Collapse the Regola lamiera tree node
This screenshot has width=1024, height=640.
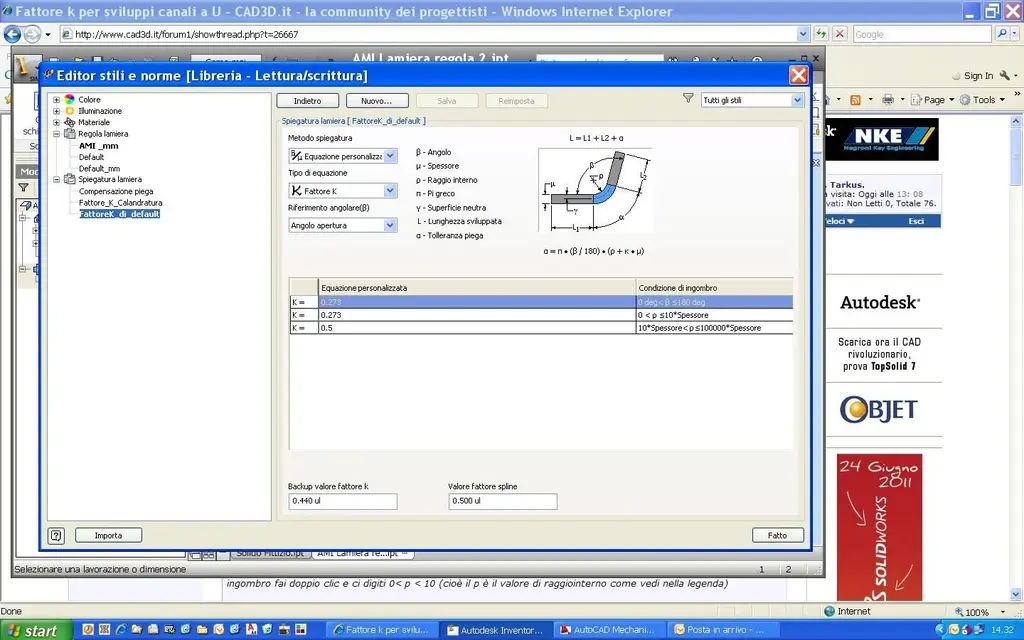pos(56,134)
